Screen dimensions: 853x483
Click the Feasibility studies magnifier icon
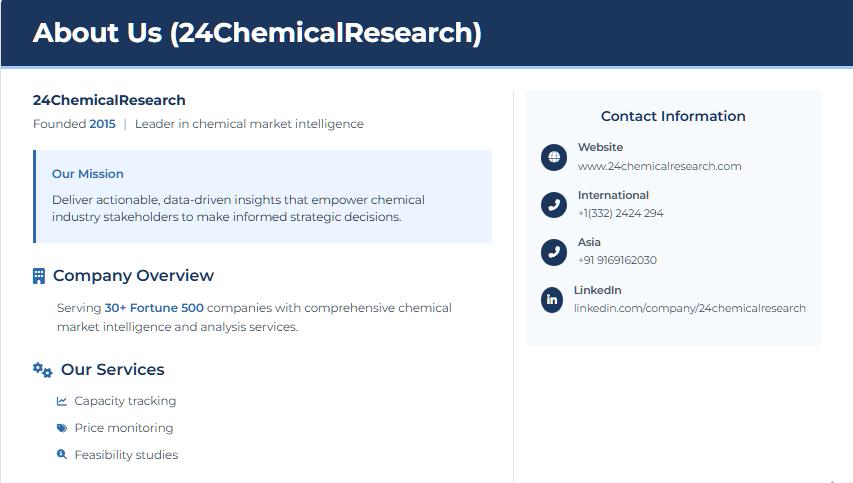[62, 455]
